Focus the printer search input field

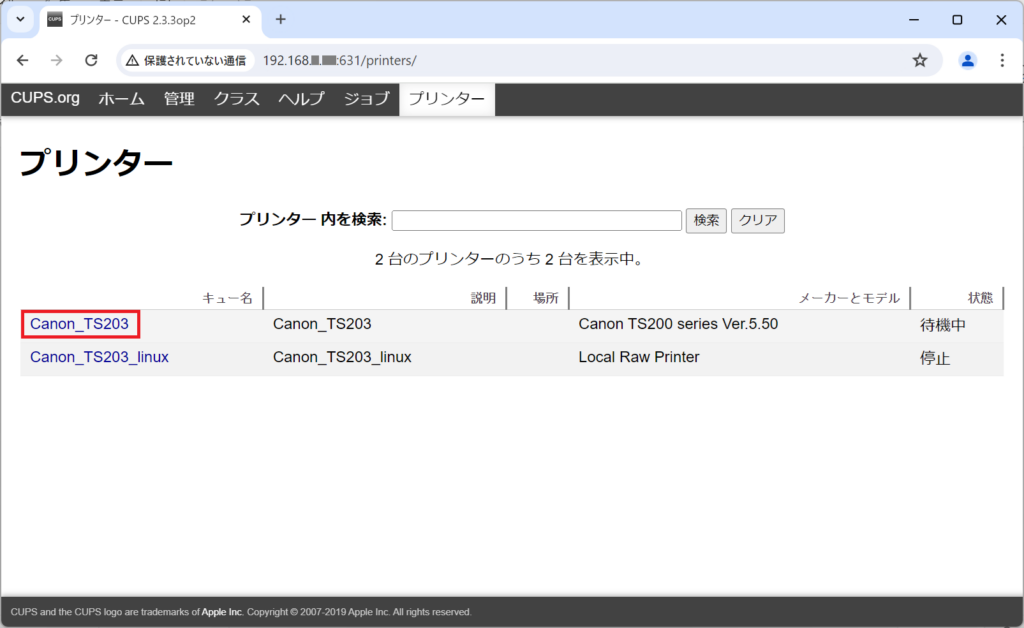tap(537, 220)
